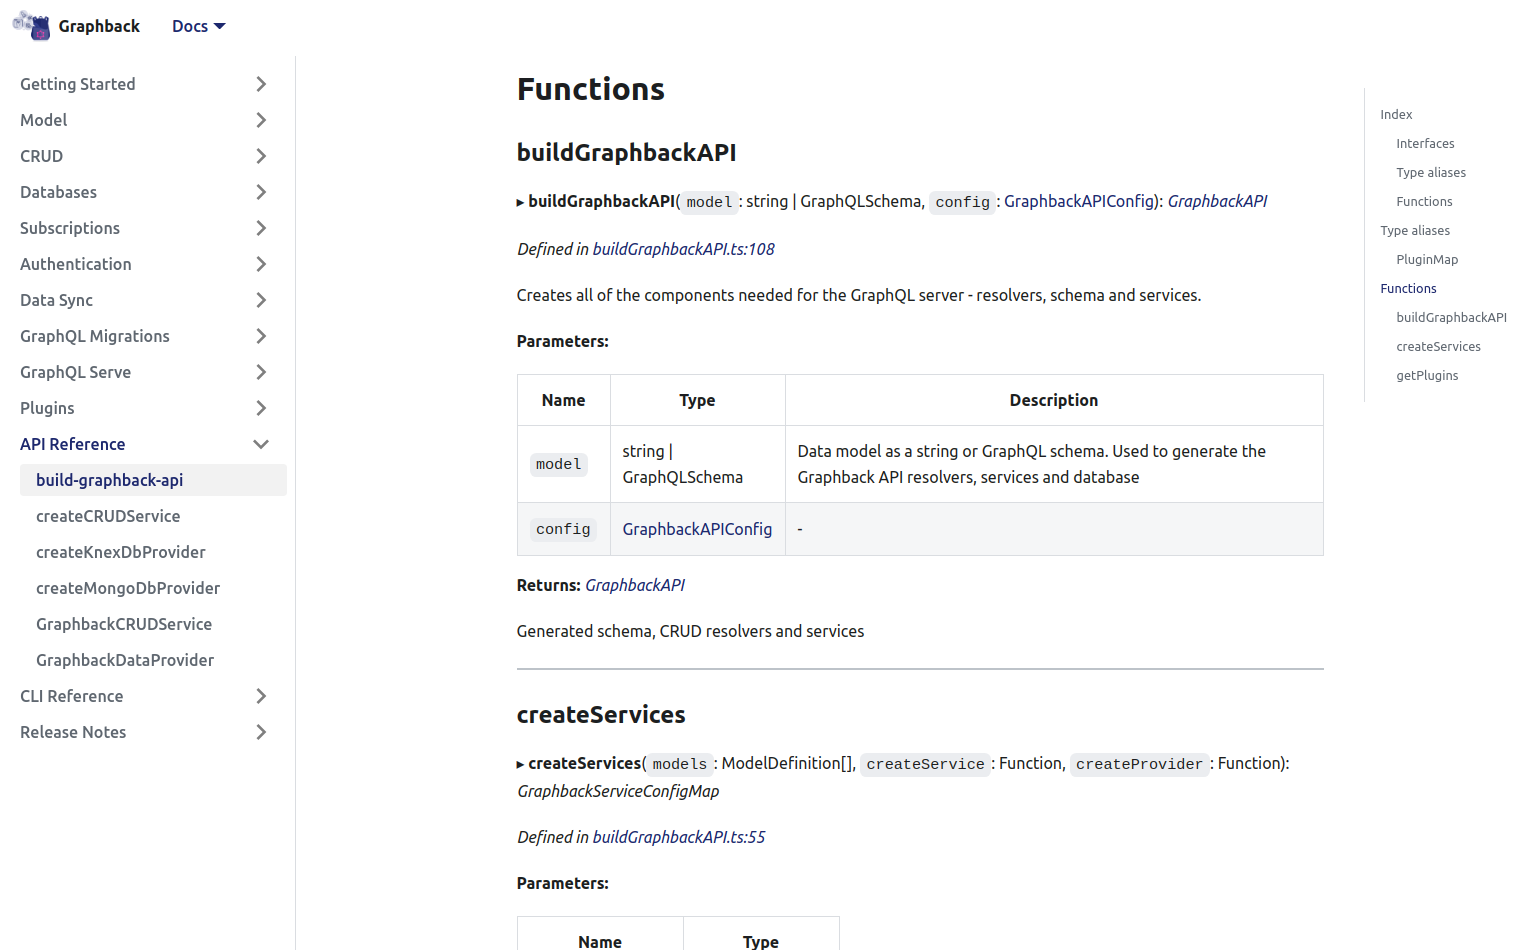Click the Returns GraphbackAPI link
1519x950 pixels.
click(635, 585)
